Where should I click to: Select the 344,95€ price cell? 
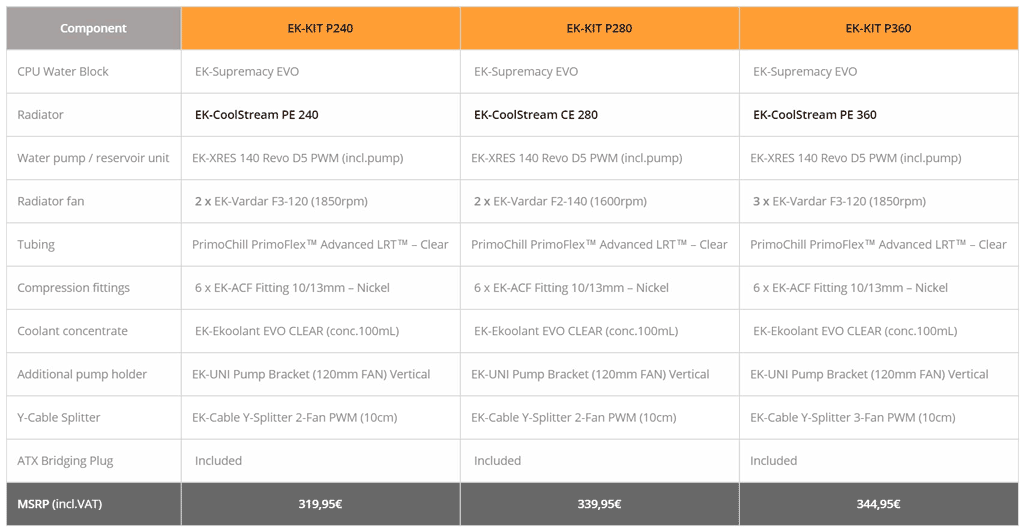click(878, 504)
